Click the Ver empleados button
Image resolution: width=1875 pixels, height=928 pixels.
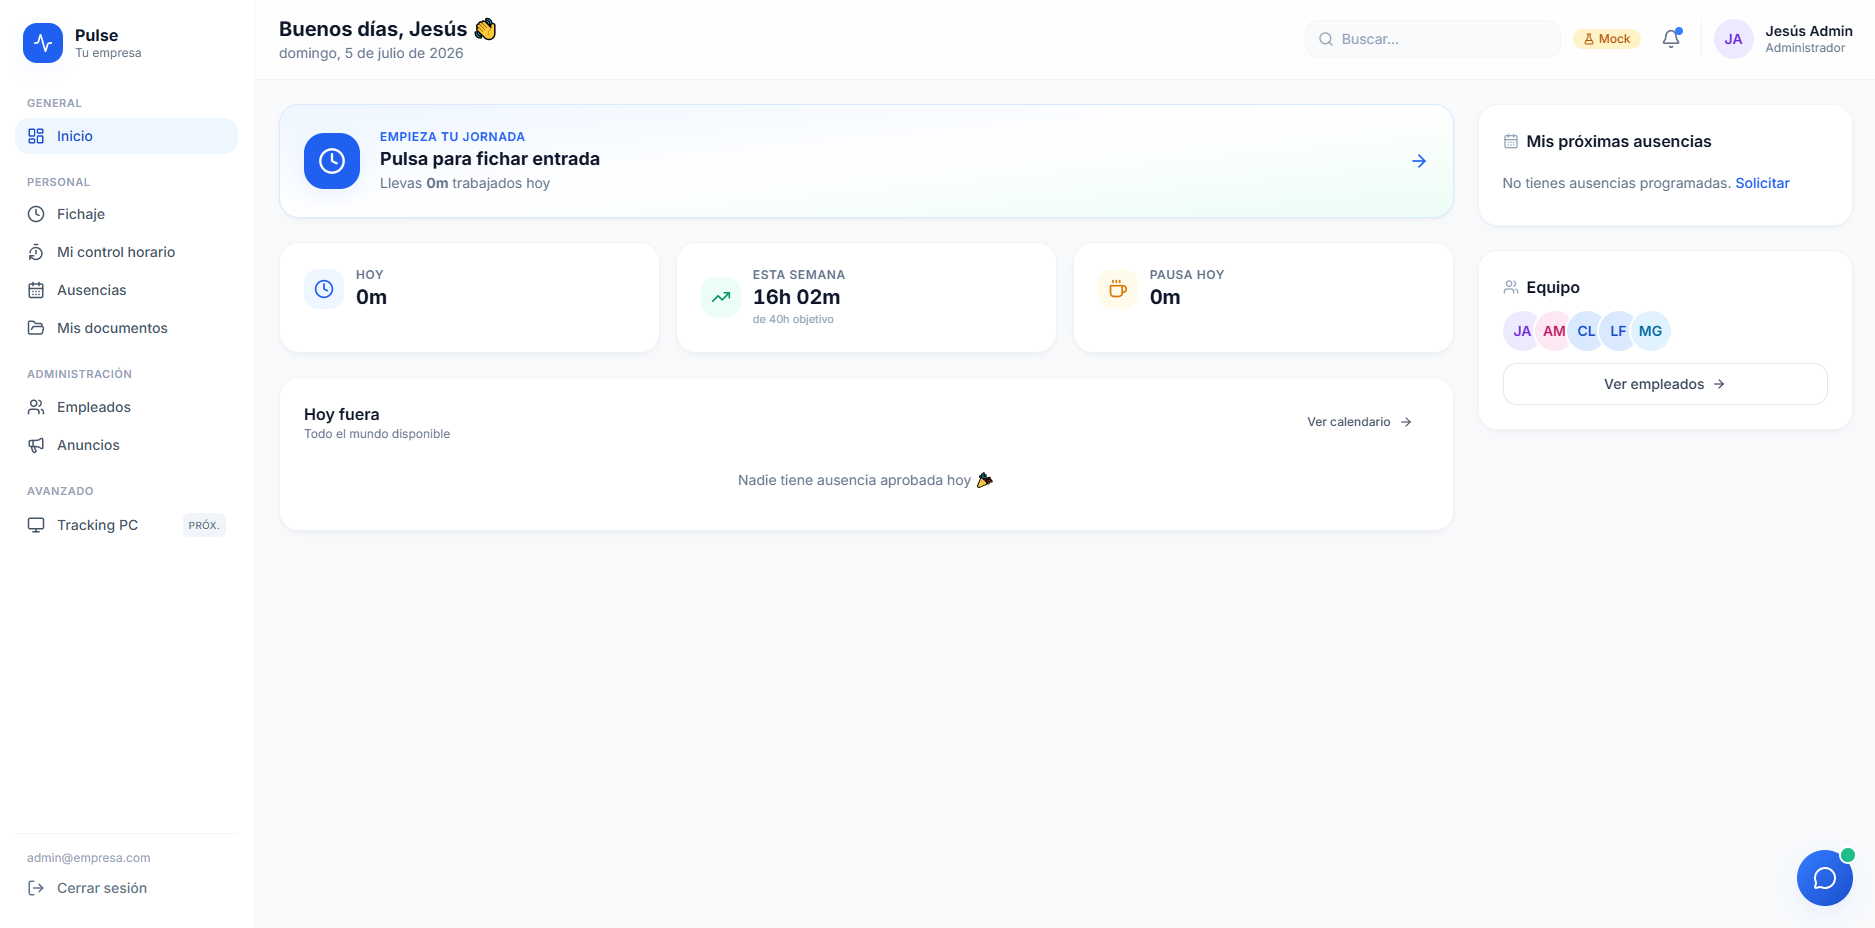click(1665, 384)
